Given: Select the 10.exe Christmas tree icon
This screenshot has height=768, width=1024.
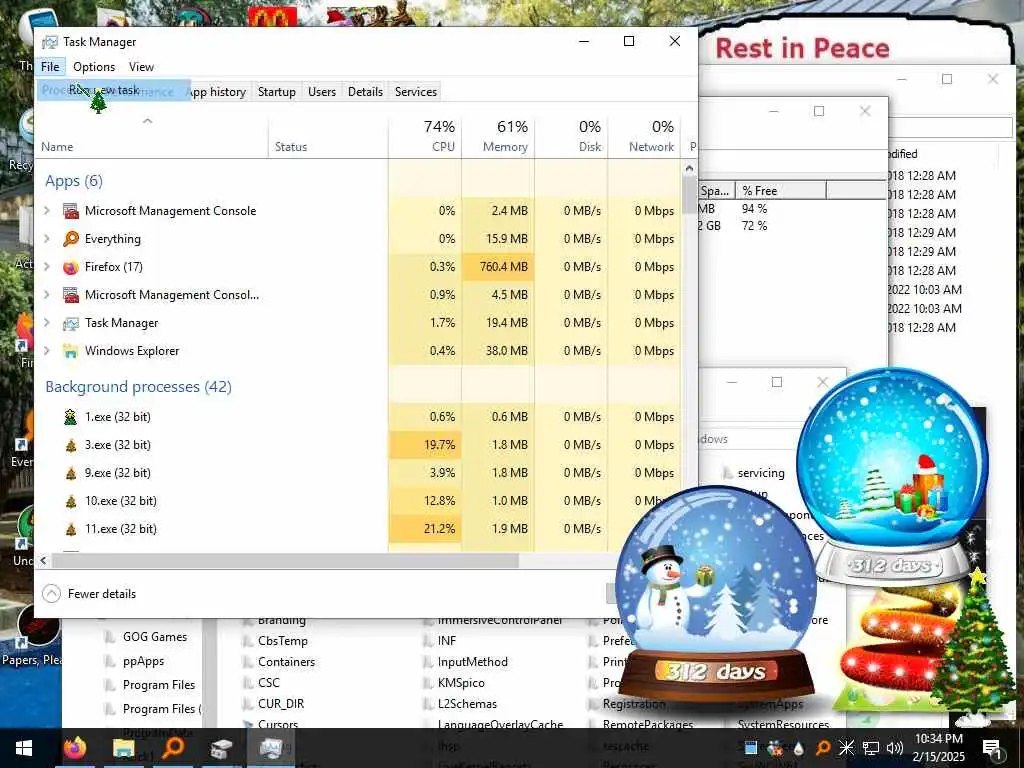Looking at the screenshot, I should click(71, 502).
